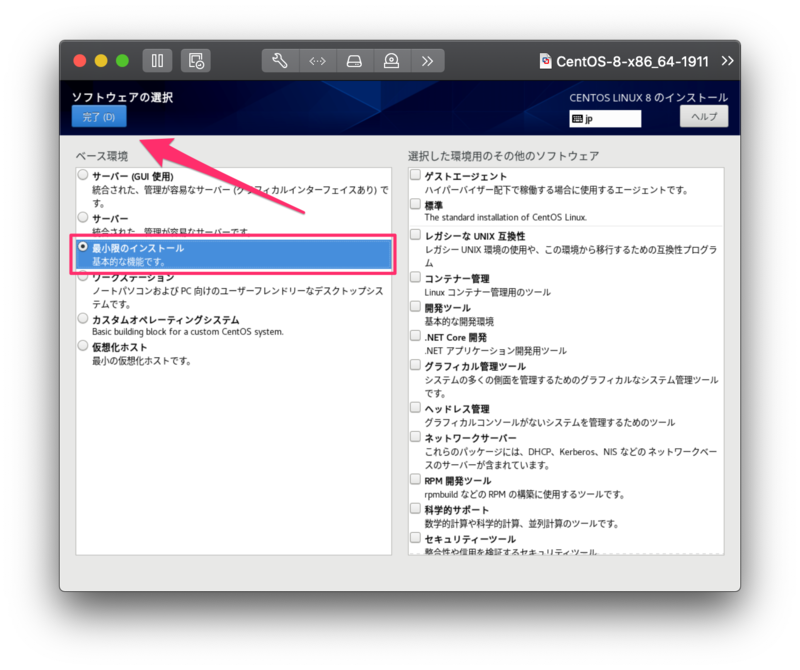
Task: Click the 'Linux コンテナー管理用のツール' description
Action: click(488, 292)
